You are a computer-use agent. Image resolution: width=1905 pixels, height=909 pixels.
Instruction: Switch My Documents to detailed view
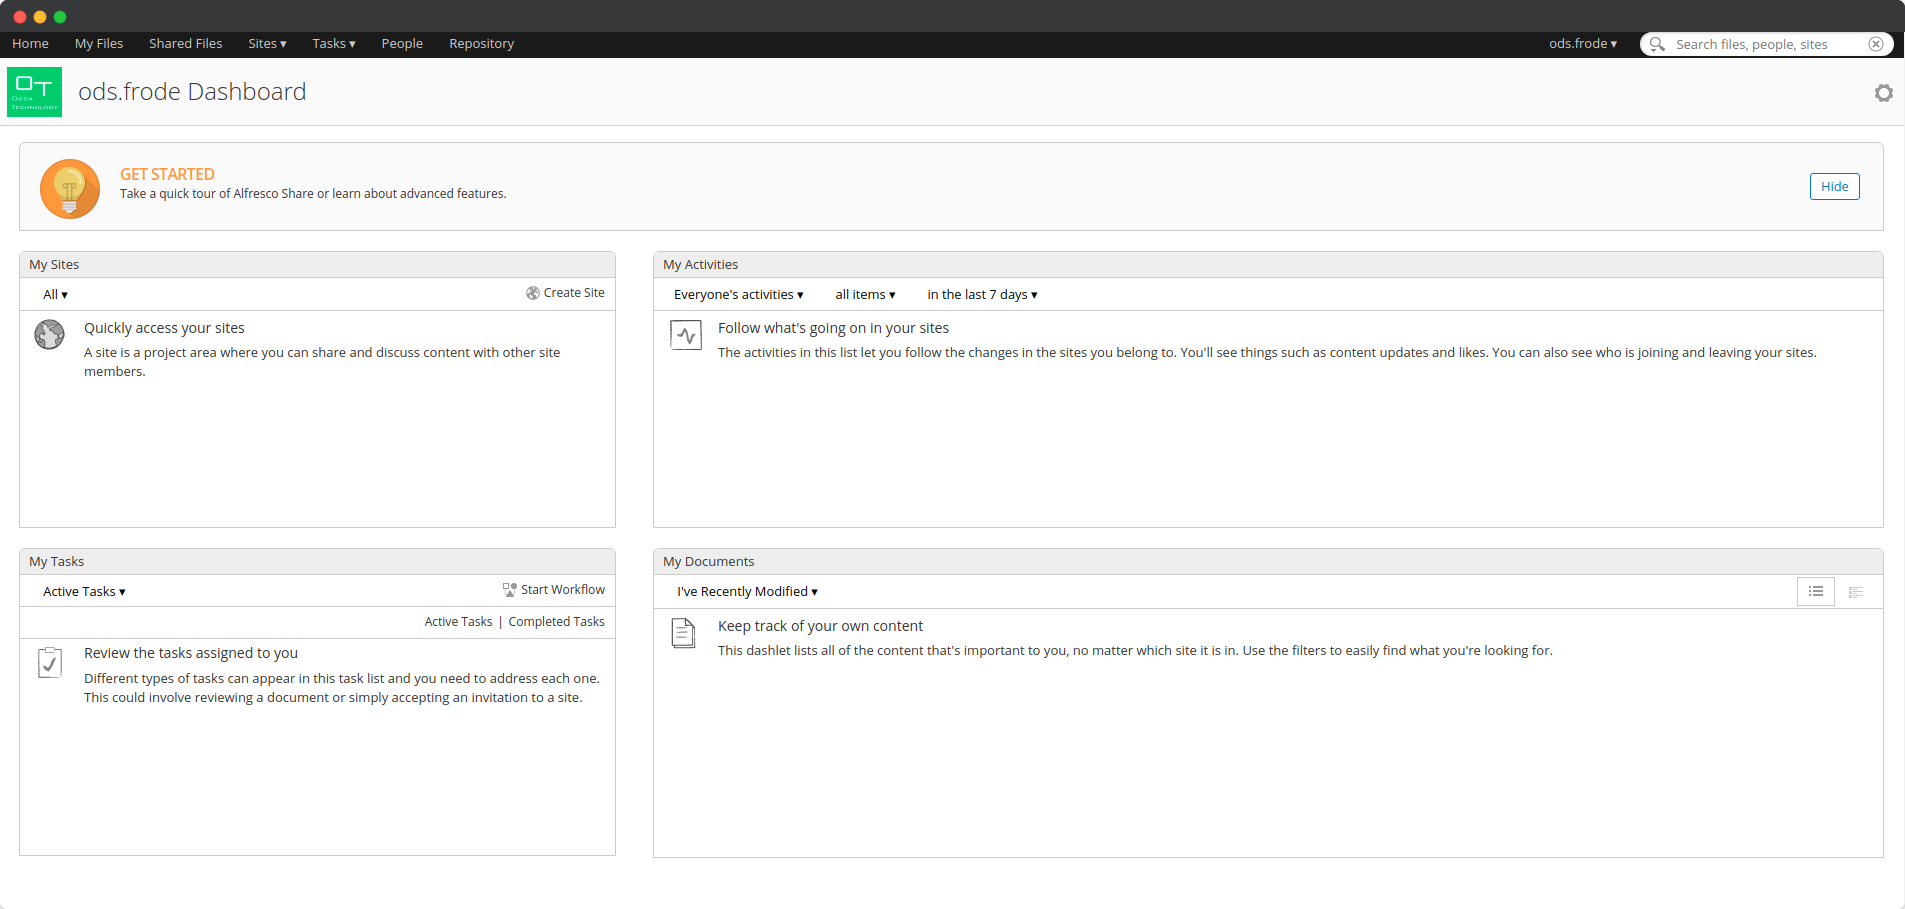[x=1855, y=592]
